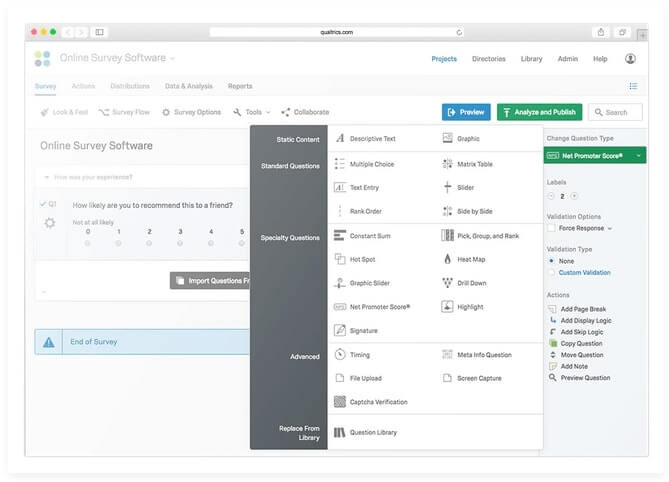Expand the Online Survey Software project dropdown
The width and height of the screenshot is (669, 482).
point(172,58)
